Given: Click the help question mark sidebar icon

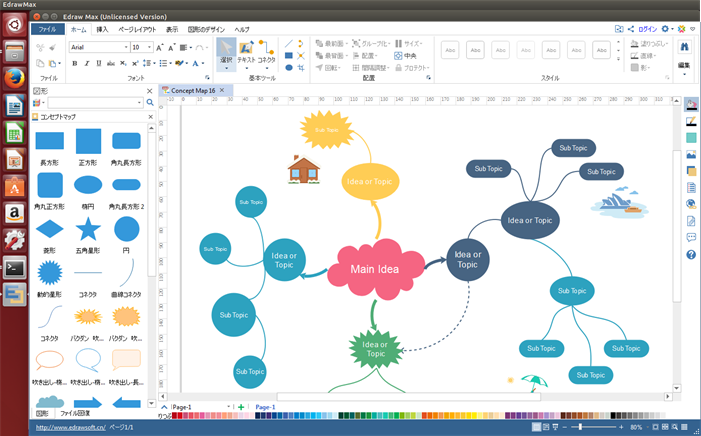Looking at the screenshot, I should 691,255.
